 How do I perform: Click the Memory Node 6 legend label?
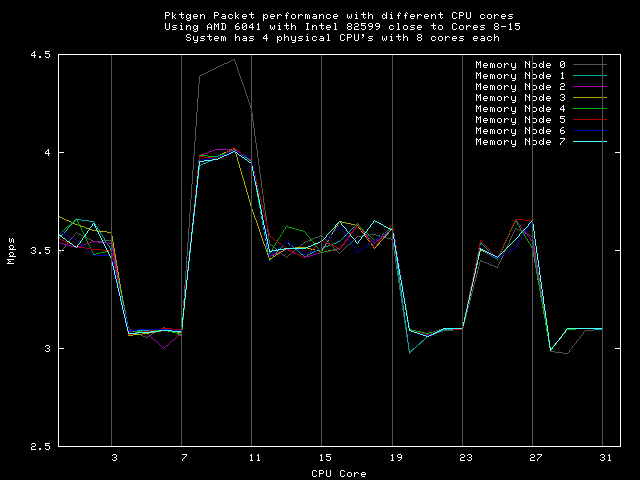pos(519,131)
